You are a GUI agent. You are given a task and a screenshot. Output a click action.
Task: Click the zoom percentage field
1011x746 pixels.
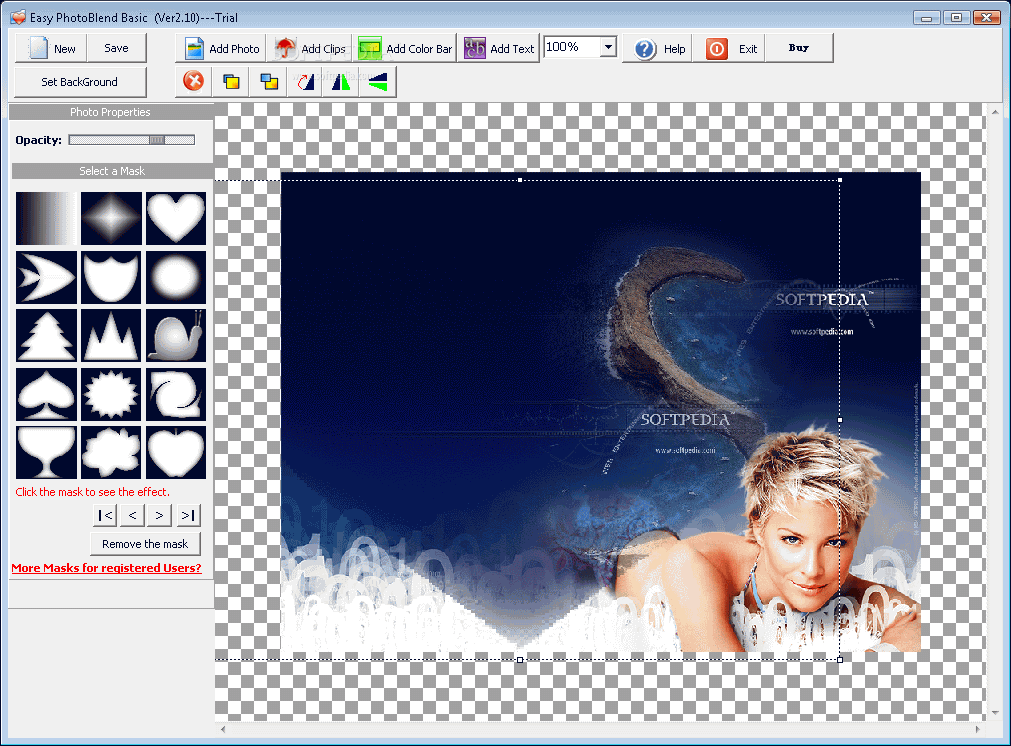(572, 46)
